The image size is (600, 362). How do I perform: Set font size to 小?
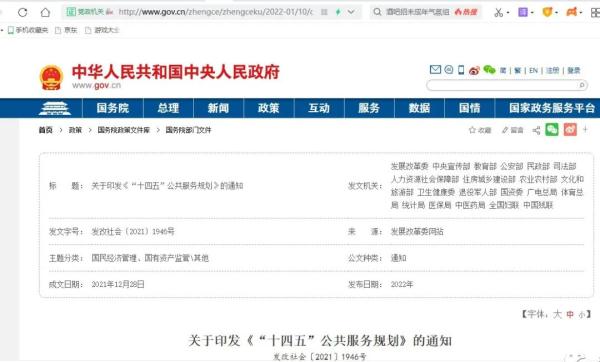582,315
